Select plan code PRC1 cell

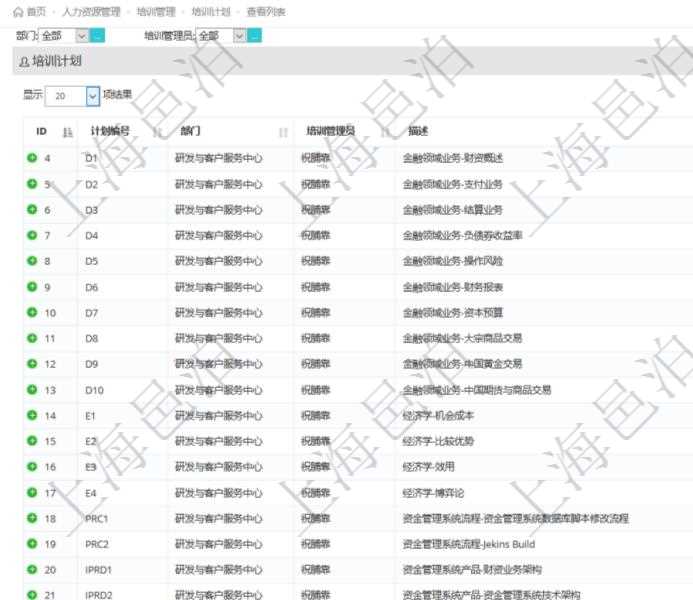96,518
